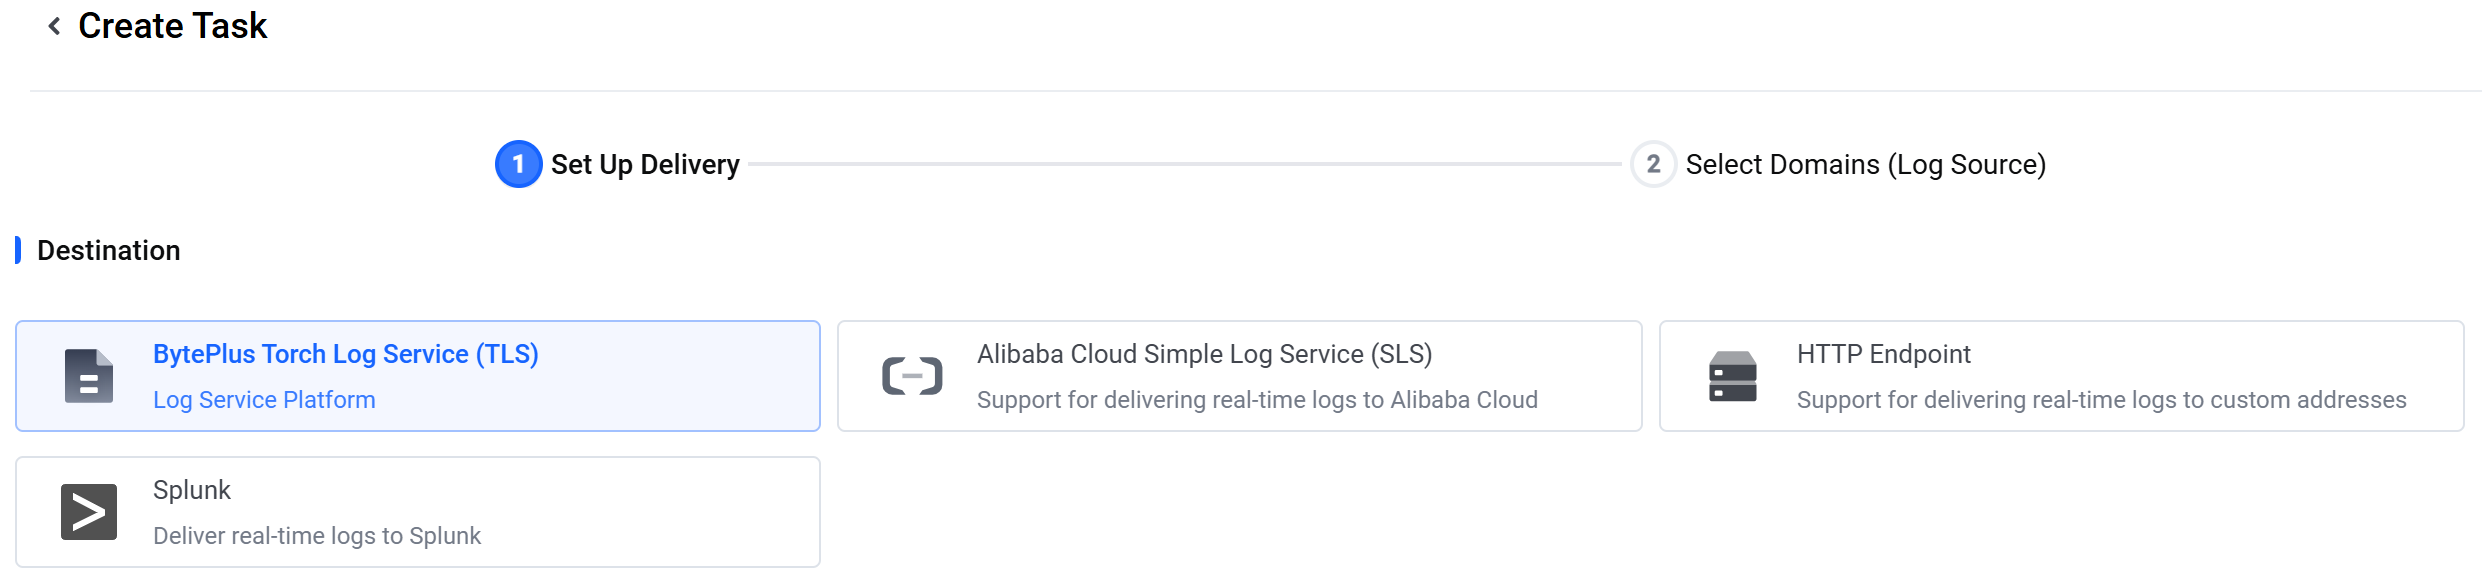Click the blue step 1 circle
Viewport: 2482px width, 582px height.
(518, 164)
